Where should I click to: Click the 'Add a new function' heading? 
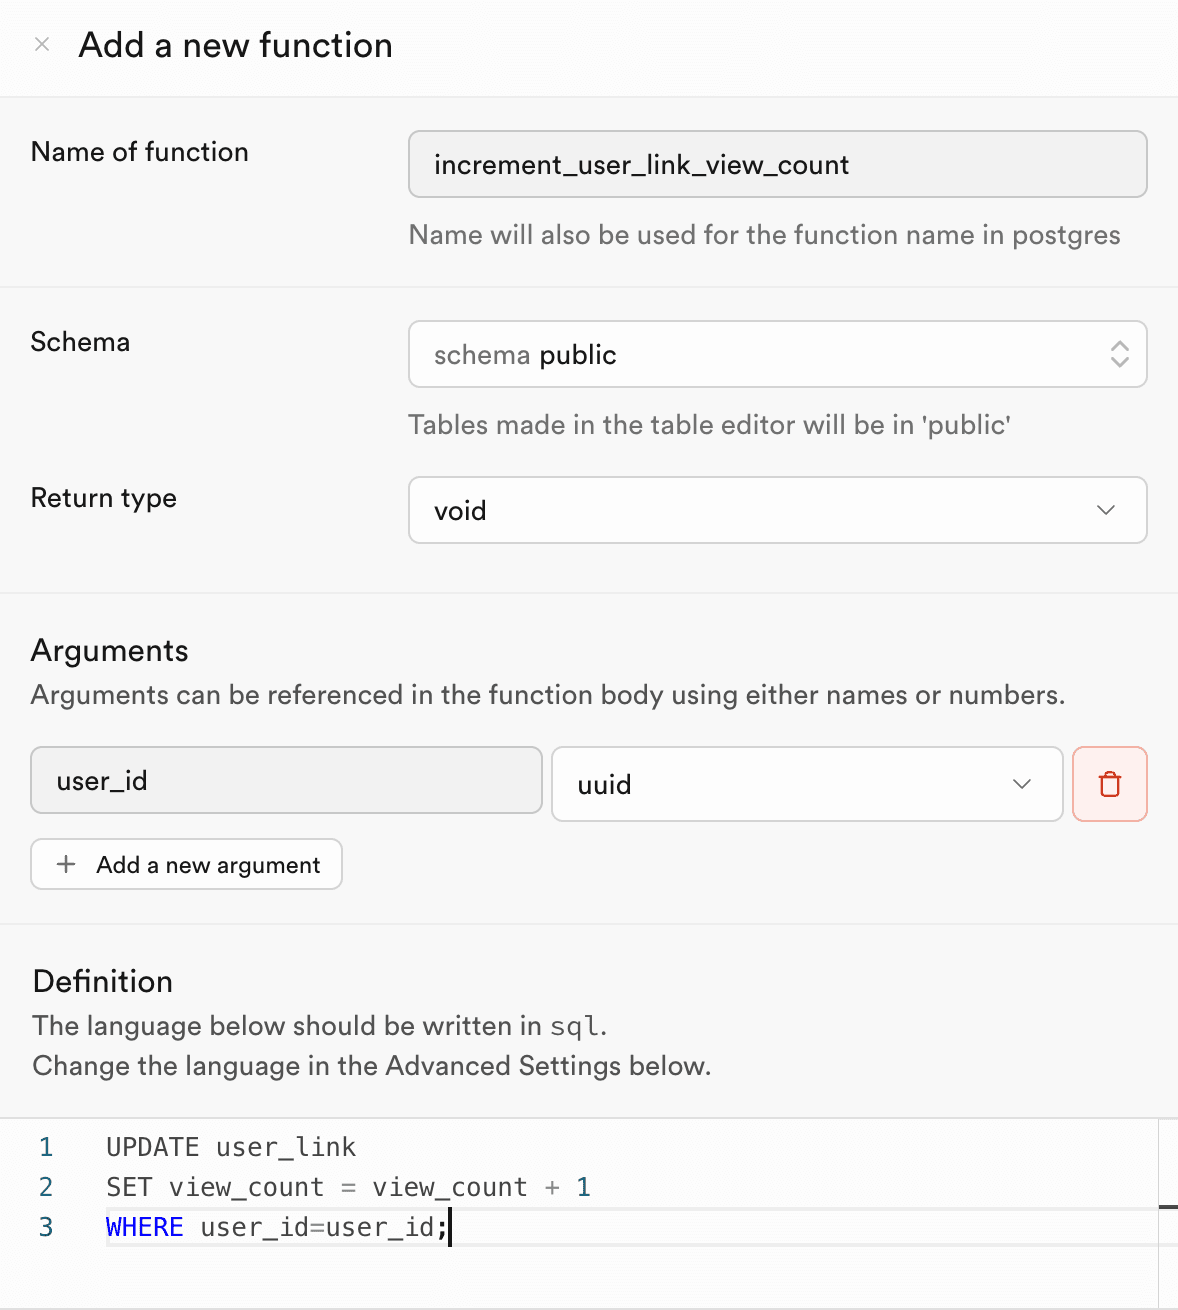click(236, 45)
